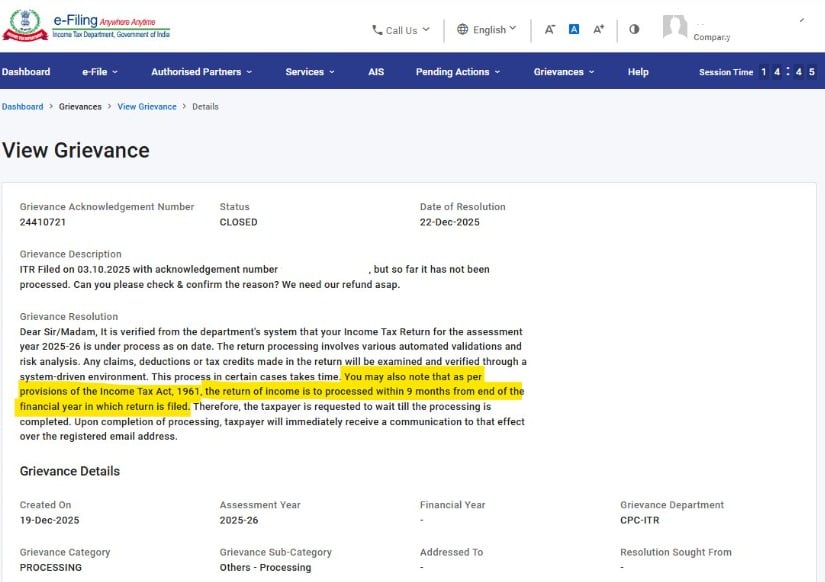Expand the e-File menu
The width and height of the screenshot is (825, 582).
click(100, 72)
